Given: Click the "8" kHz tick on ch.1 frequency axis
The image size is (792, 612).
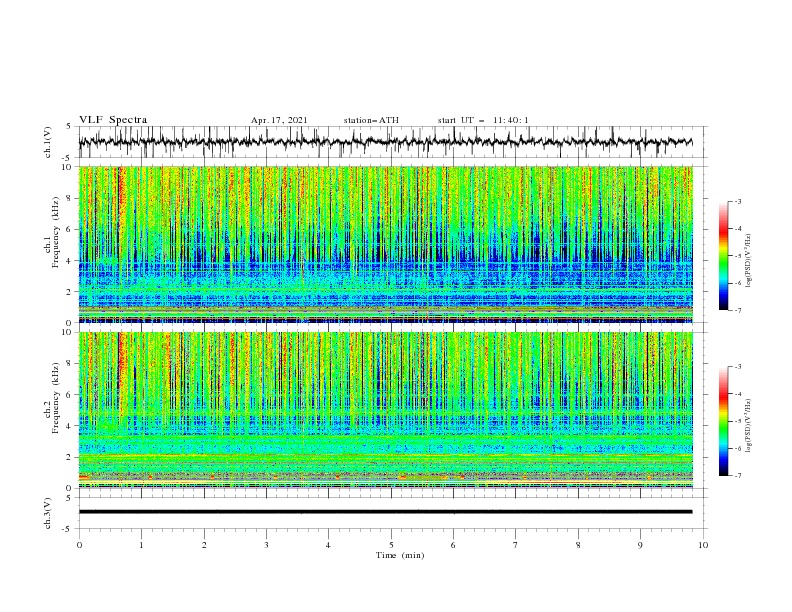Looking at the screenshot, I should click(70, 198).
